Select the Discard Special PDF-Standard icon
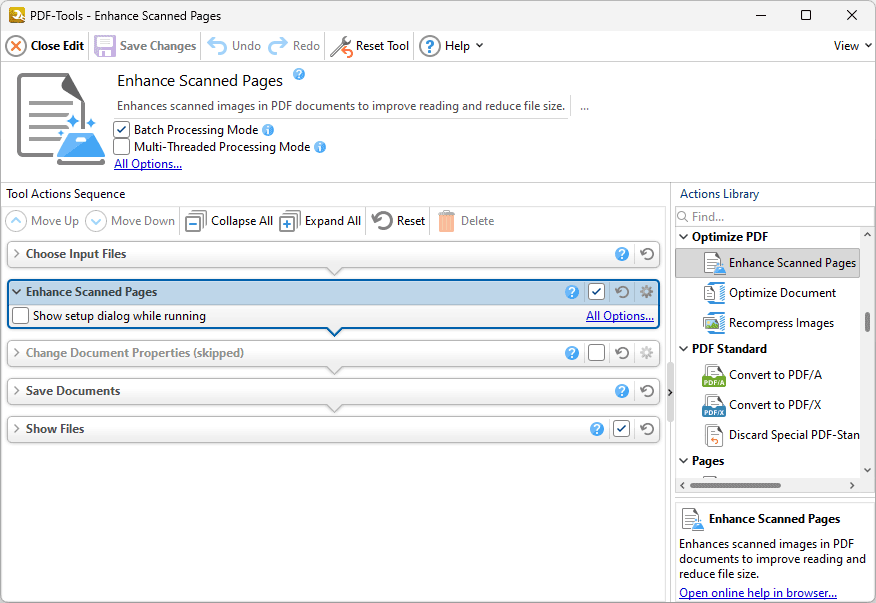 click(x=714, y=435)
